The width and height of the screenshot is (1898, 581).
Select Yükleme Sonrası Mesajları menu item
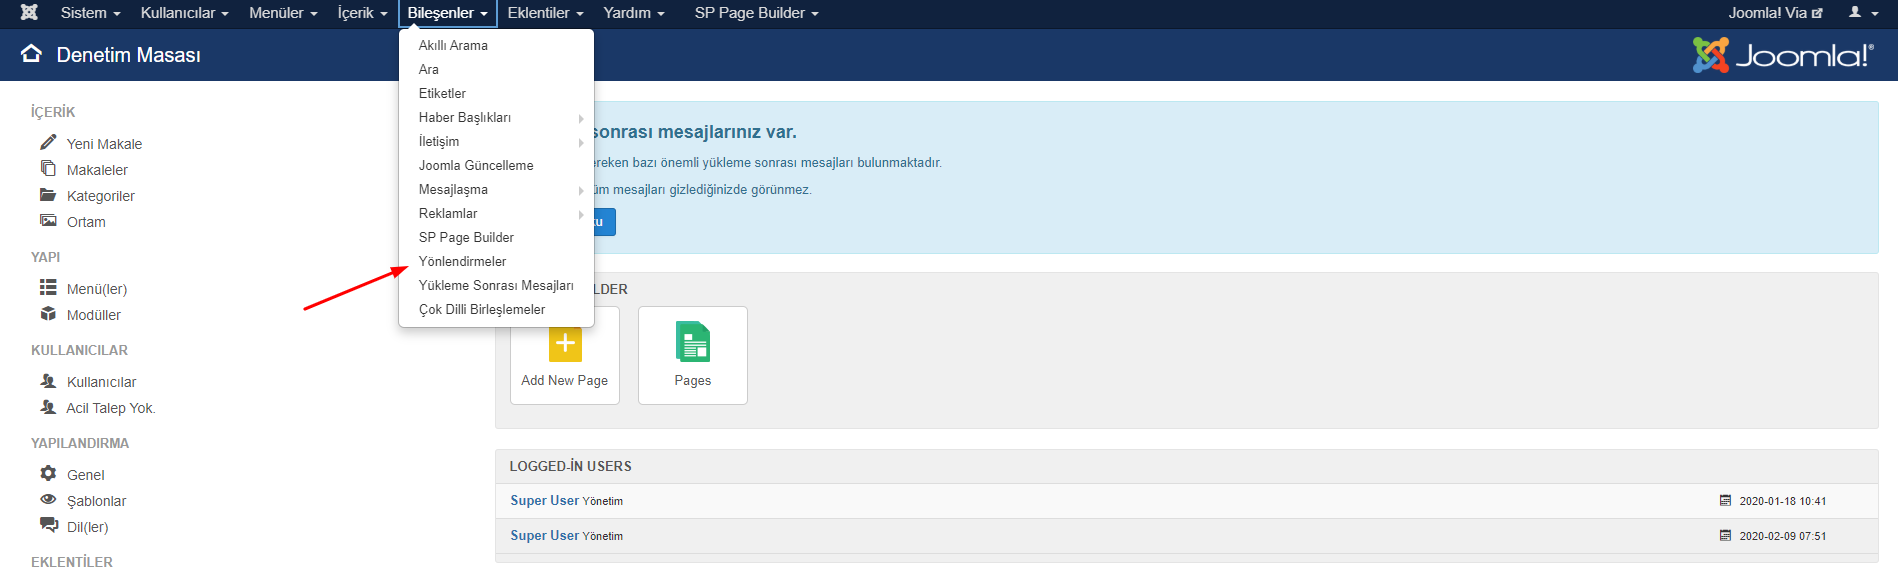click(496, 286)
